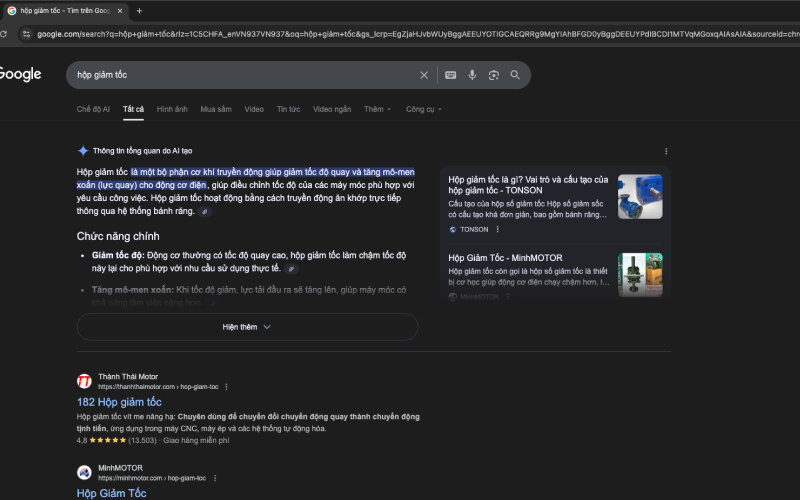Click the thanhthaimotor.com URL breadcrumb
The width and height of the screenshot is (800, 500).
[x=158, y=387]
